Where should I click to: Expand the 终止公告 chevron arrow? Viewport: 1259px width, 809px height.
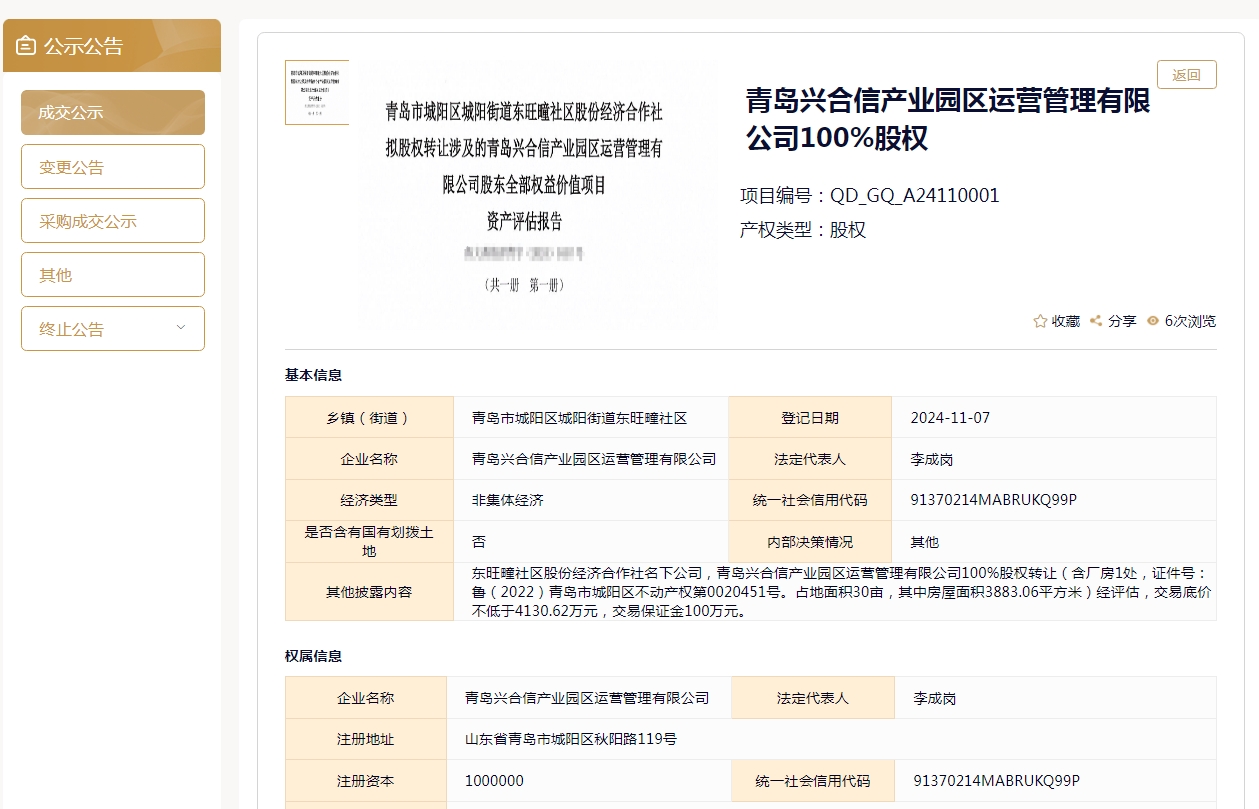tap(181, 328)
